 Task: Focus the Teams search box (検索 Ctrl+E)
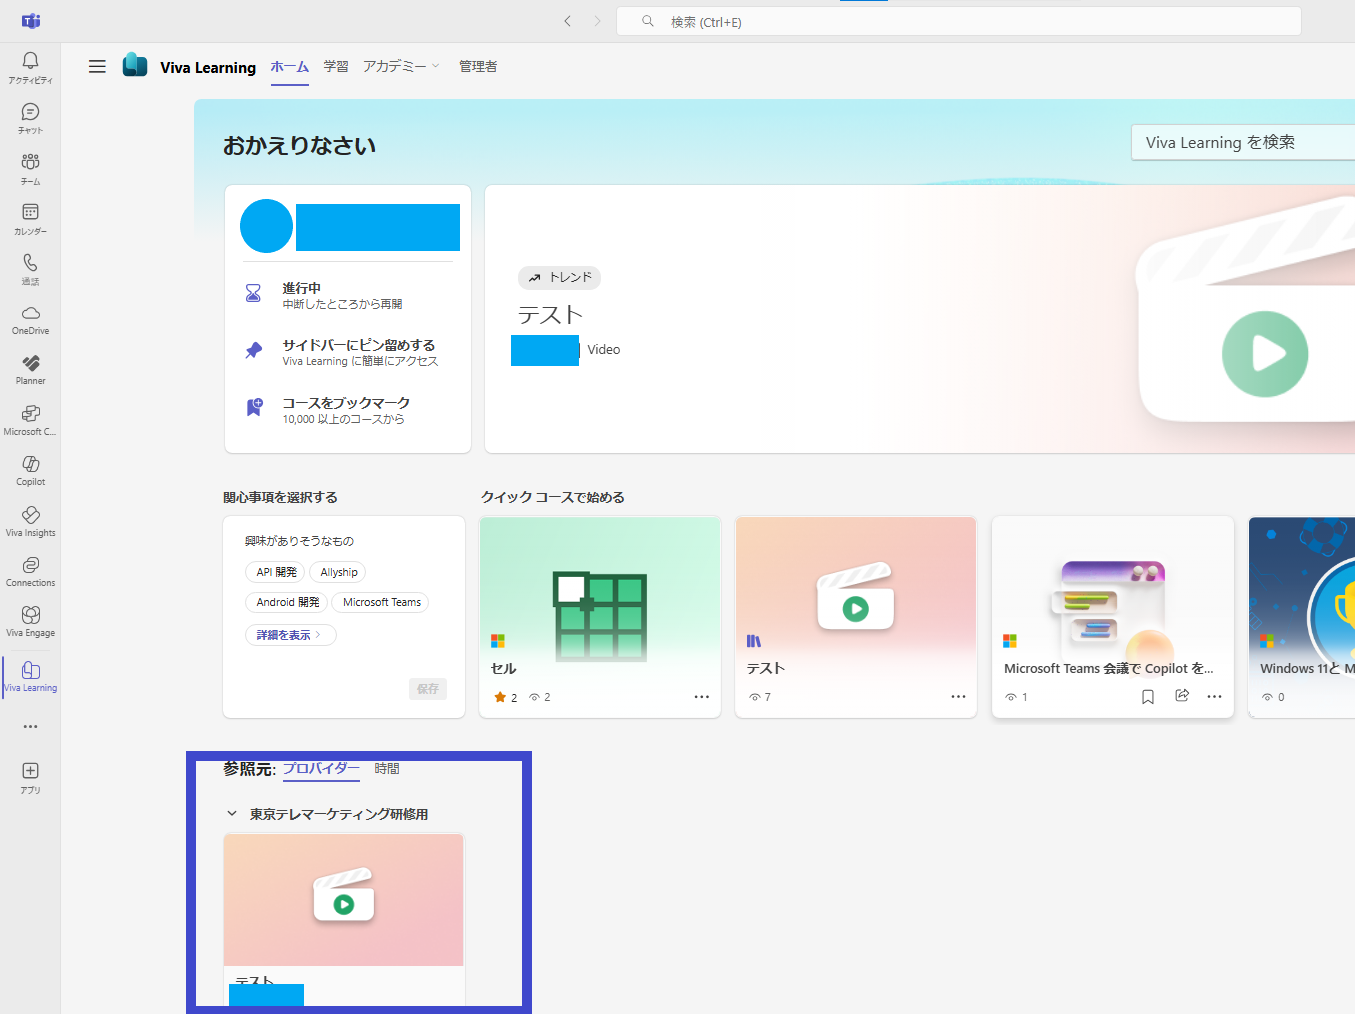[x=959, y=21]
